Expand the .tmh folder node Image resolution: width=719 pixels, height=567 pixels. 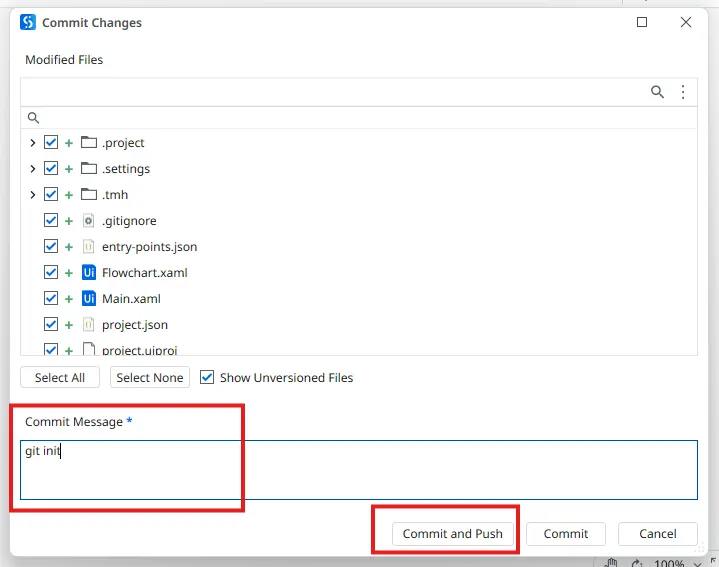point(33,195)
